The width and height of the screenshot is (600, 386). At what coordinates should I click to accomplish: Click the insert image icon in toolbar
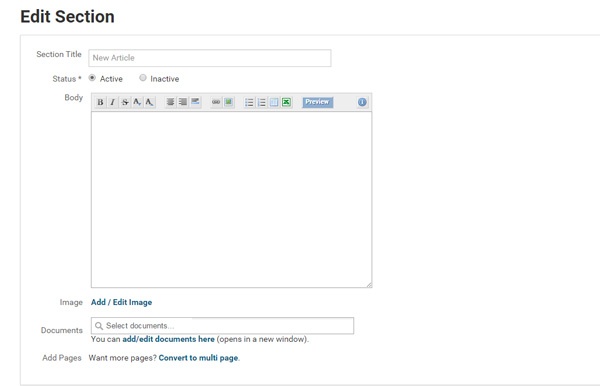click(228, 102)
